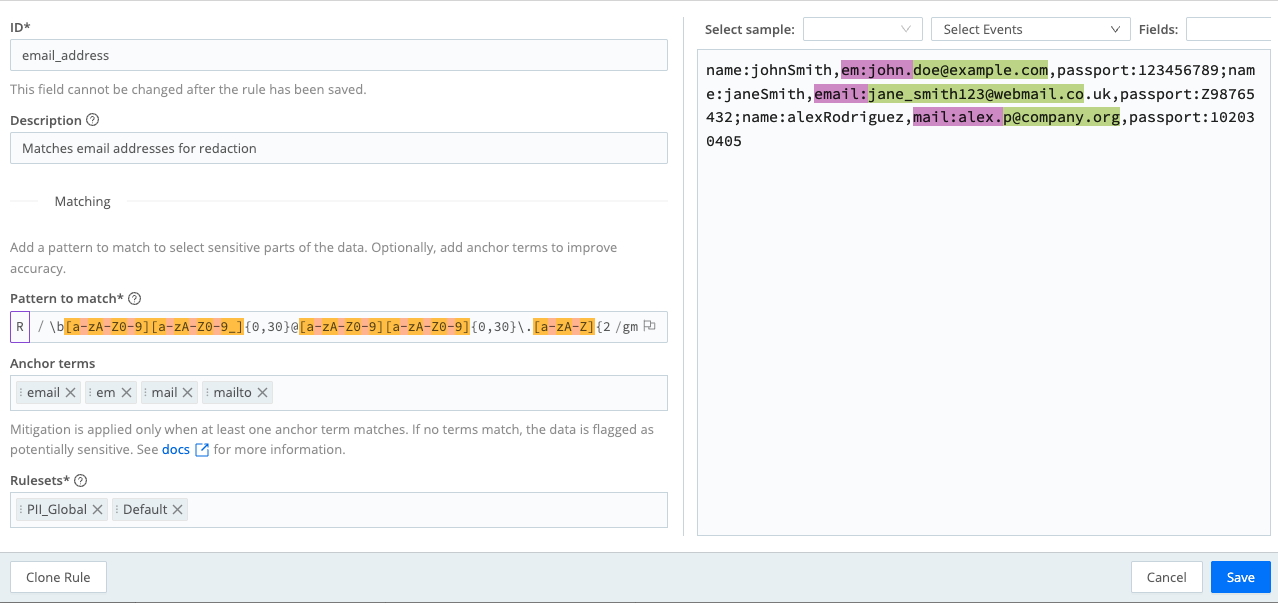Open the Rulesets help tooltip
Viewport: 1278px width, 603px height.
pos(81,480)
